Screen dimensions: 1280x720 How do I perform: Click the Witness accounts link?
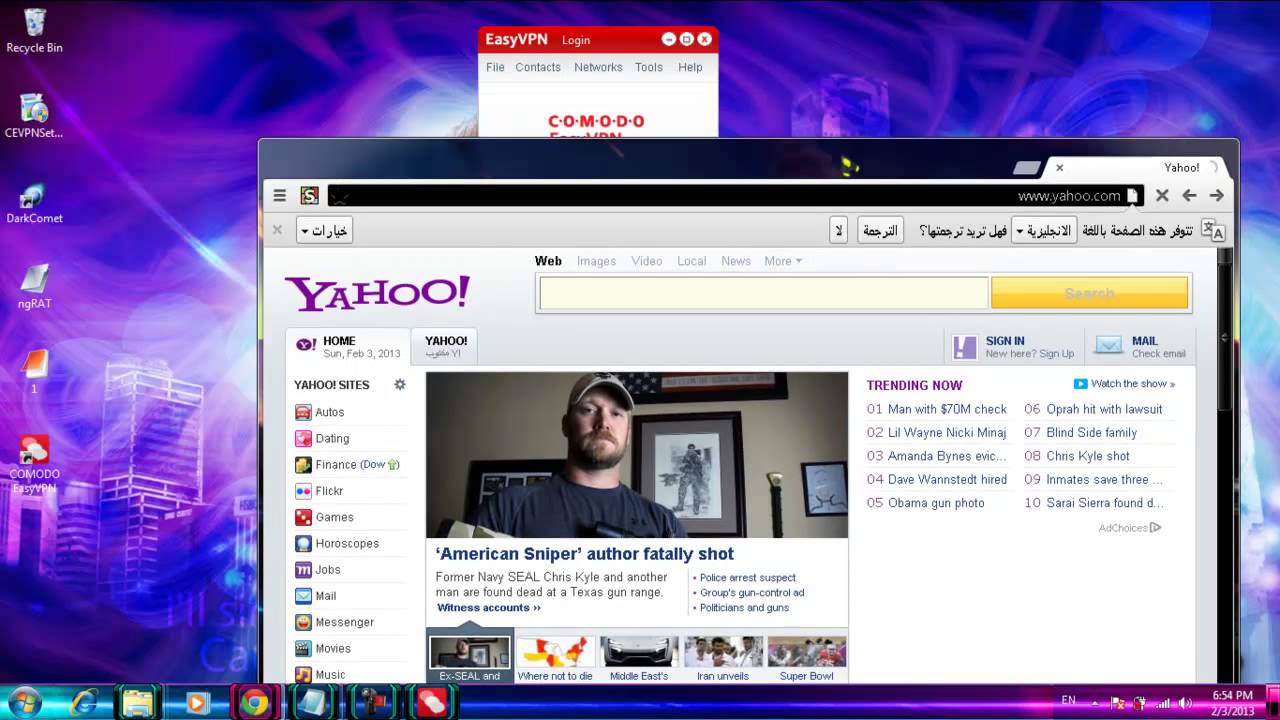tap(489, 607)
